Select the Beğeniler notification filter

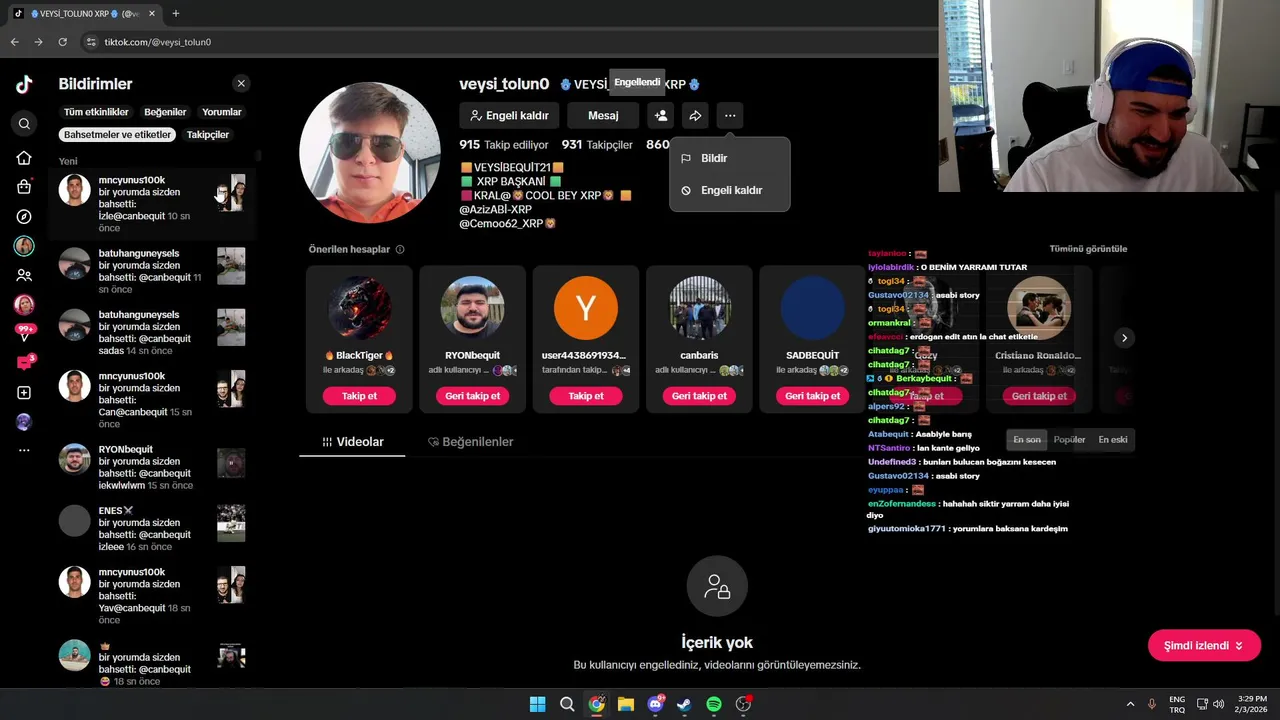[165, 112]
